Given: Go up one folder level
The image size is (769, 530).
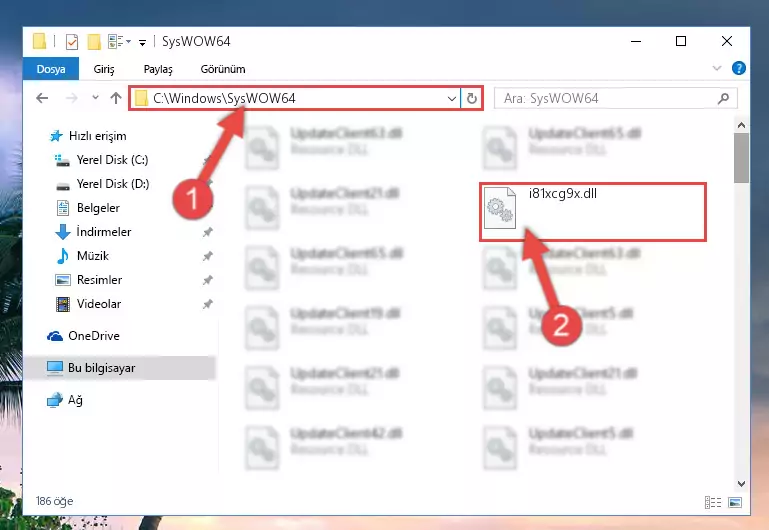Looking at the screenshot, I should [116, 98].
